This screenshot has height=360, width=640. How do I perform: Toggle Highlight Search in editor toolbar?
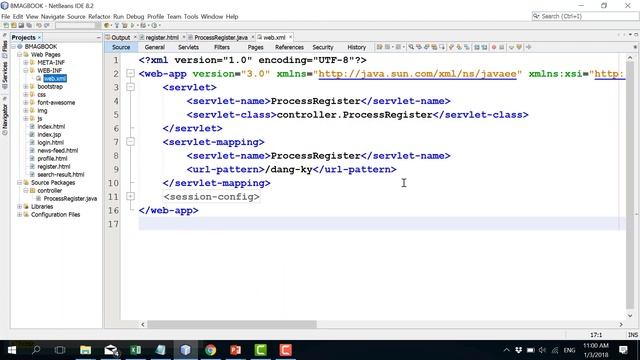434,47
